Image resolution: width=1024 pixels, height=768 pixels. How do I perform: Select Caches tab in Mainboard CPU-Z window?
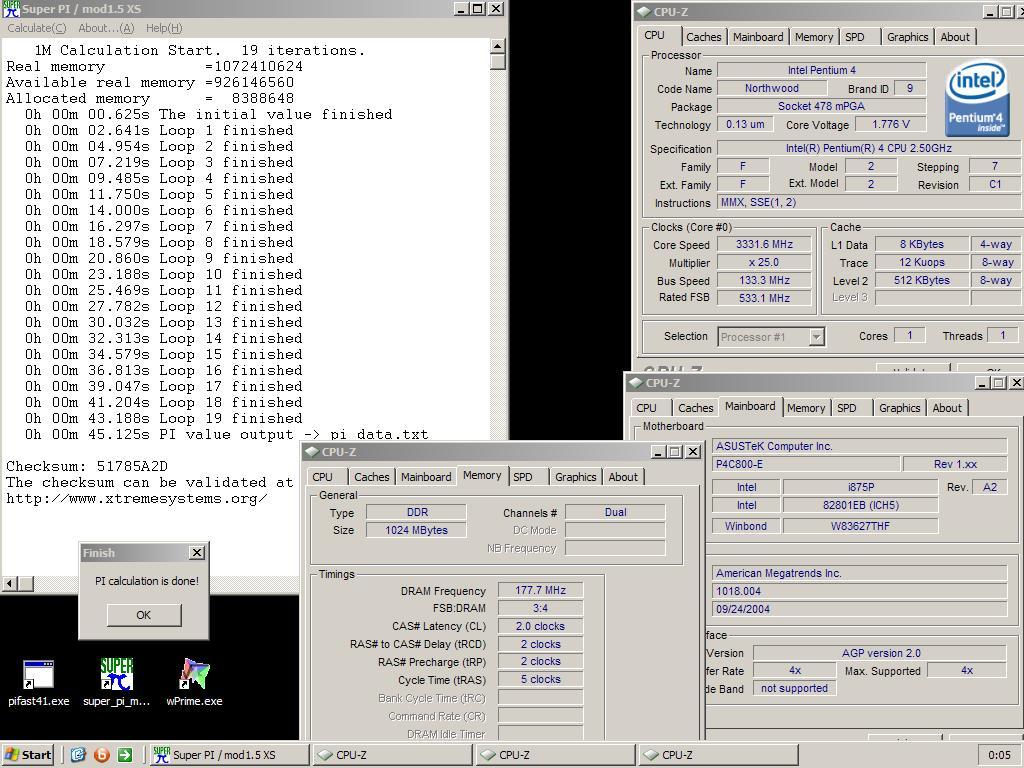coord(696,408)
